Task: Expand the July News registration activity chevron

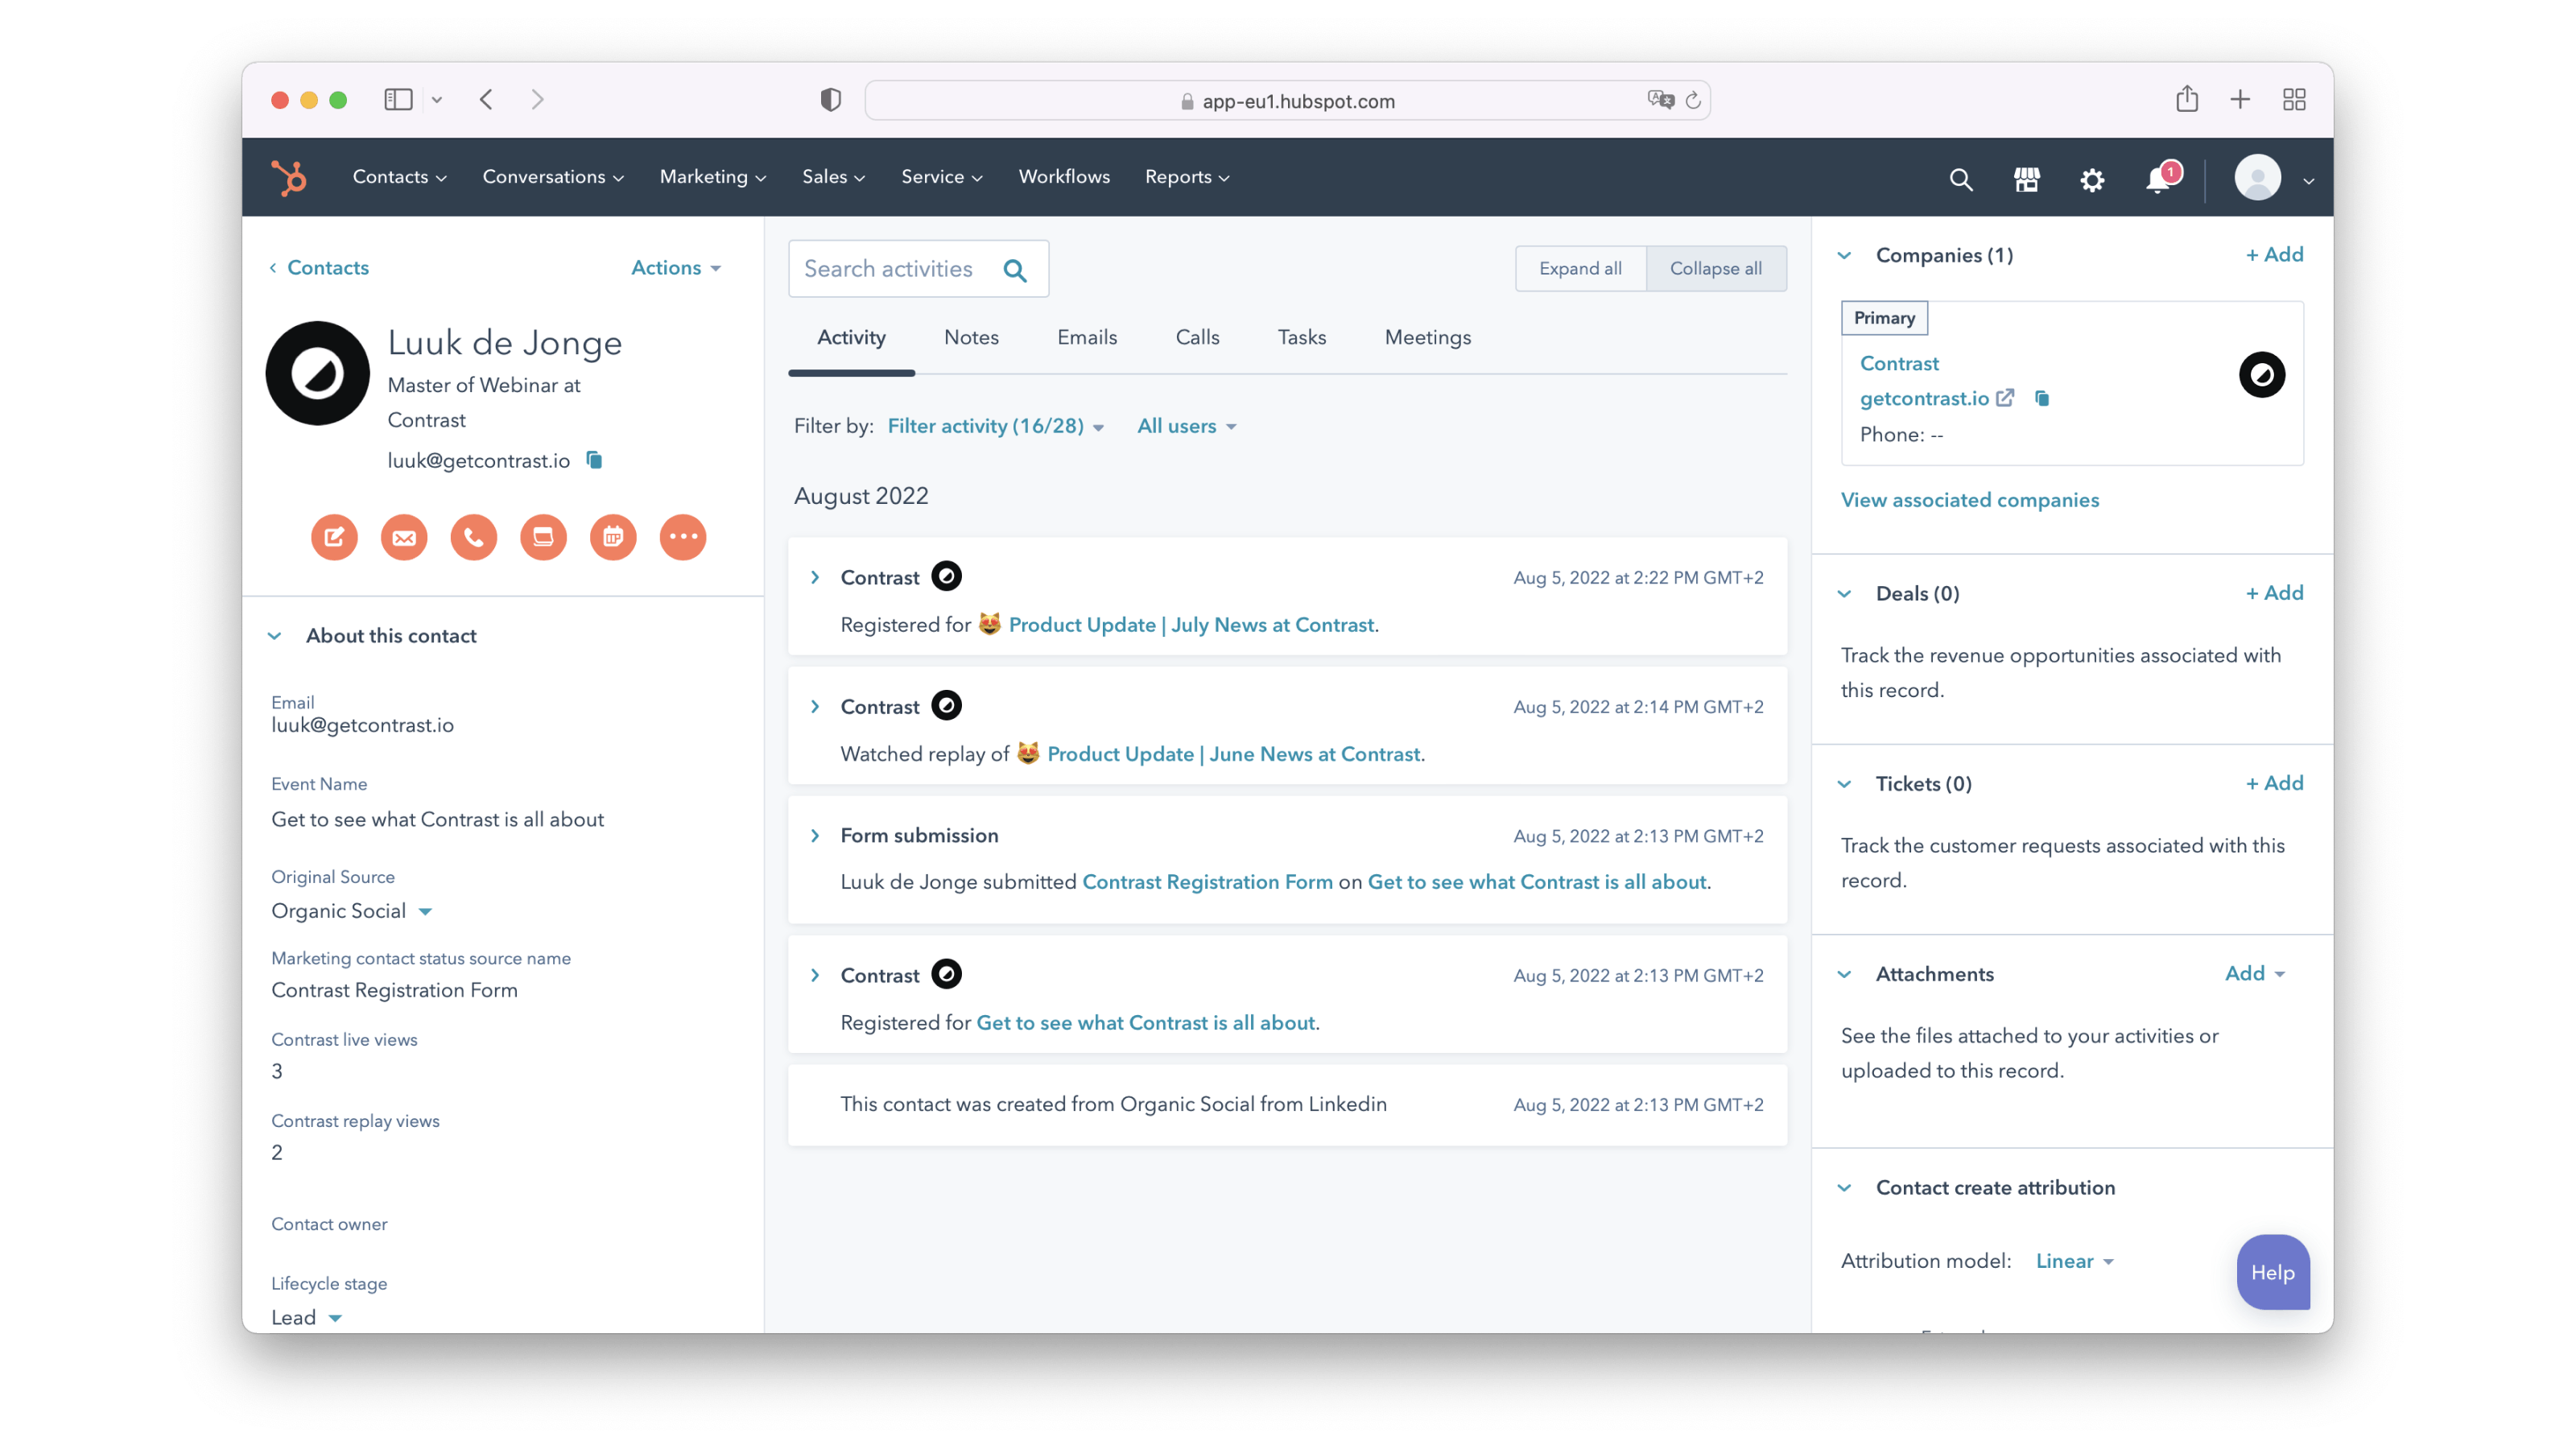Action: [x=815, y=578]
